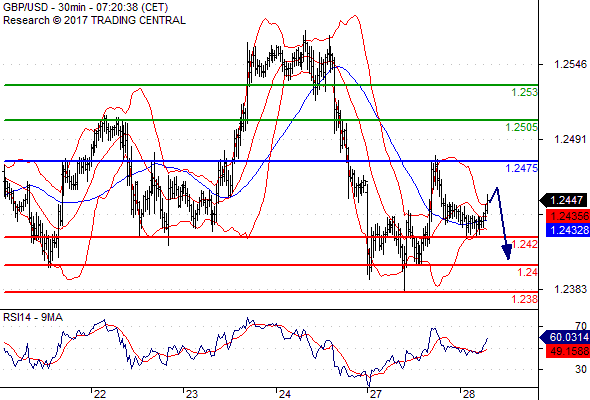Click the 1.253 green resistance label
590x400 pixels.
tap(524, 92)
